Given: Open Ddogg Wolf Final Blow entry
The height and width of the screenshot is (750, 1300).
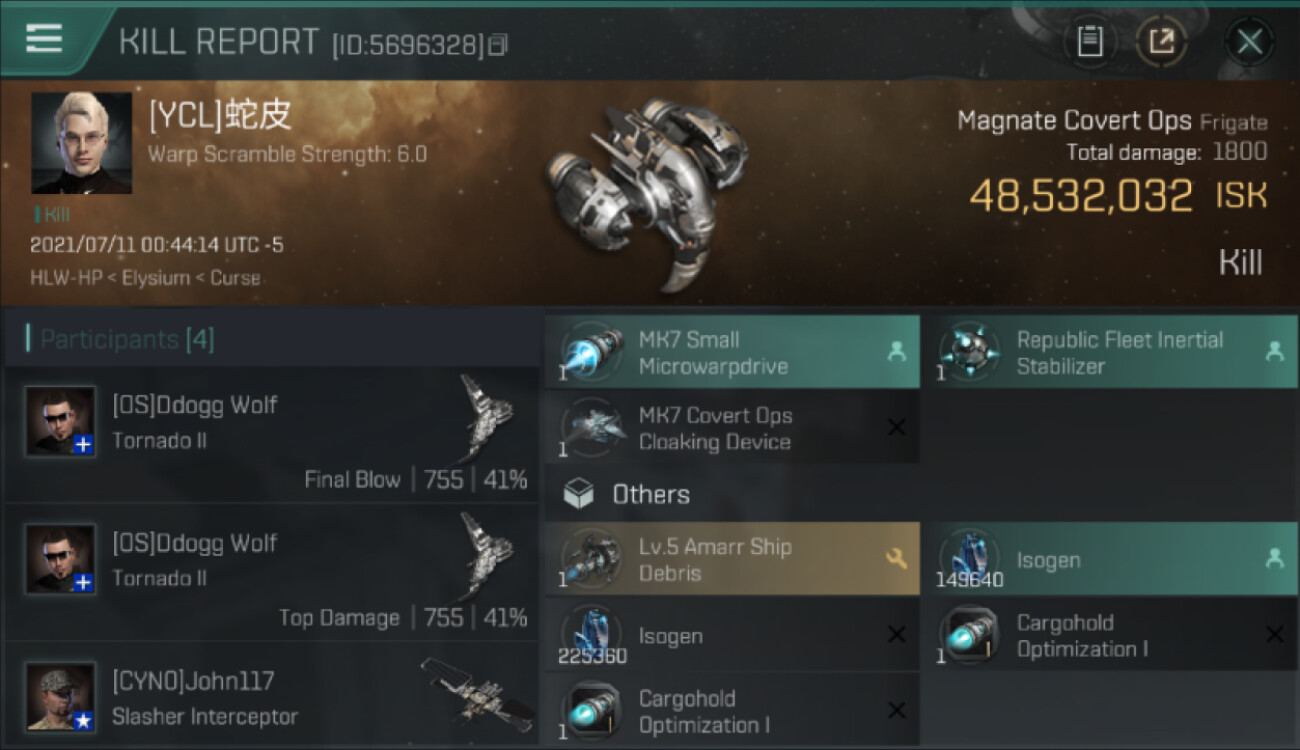Looking at the screenshot, I should click(x=272, y=435).
